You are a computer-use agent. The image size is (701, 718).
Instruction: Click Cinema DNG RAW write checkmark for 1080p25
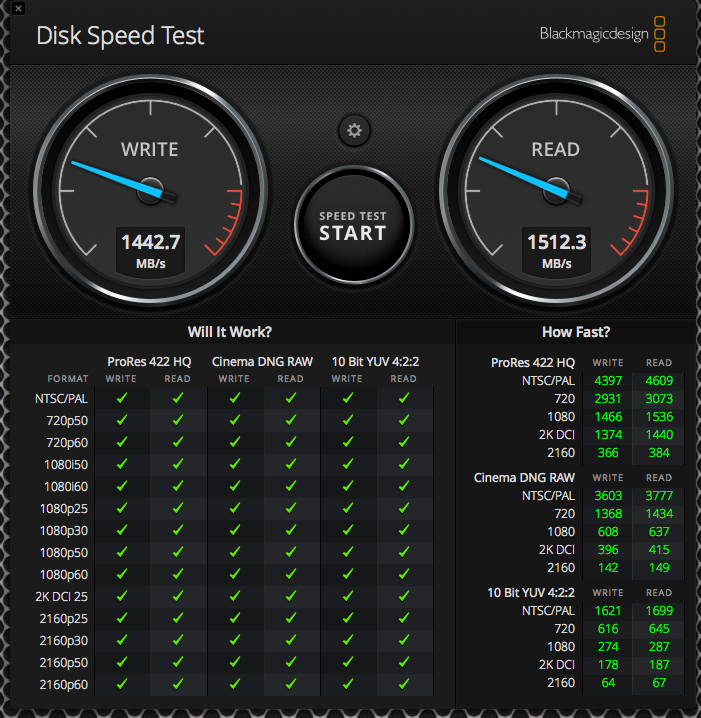[235, 508]
